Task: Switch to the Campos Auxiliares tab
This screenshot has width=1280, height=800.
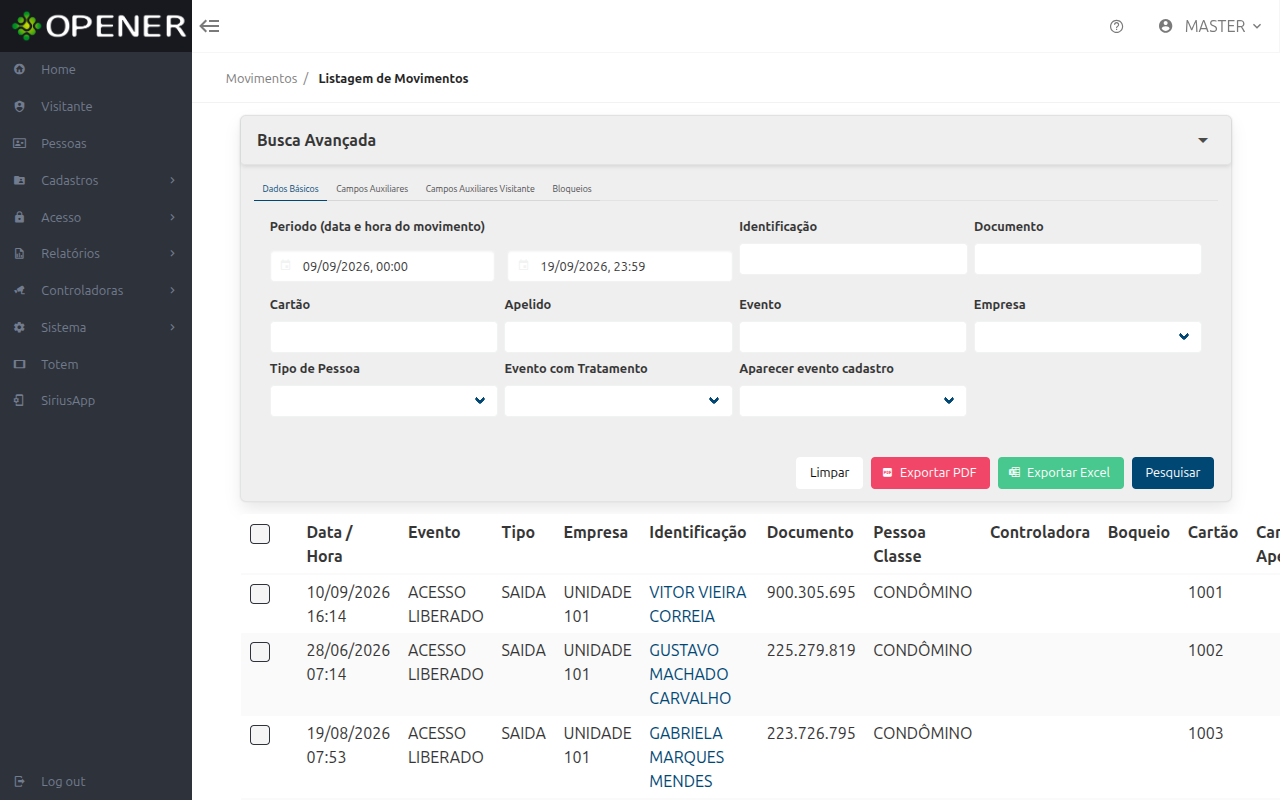Action: click(372, 189)
